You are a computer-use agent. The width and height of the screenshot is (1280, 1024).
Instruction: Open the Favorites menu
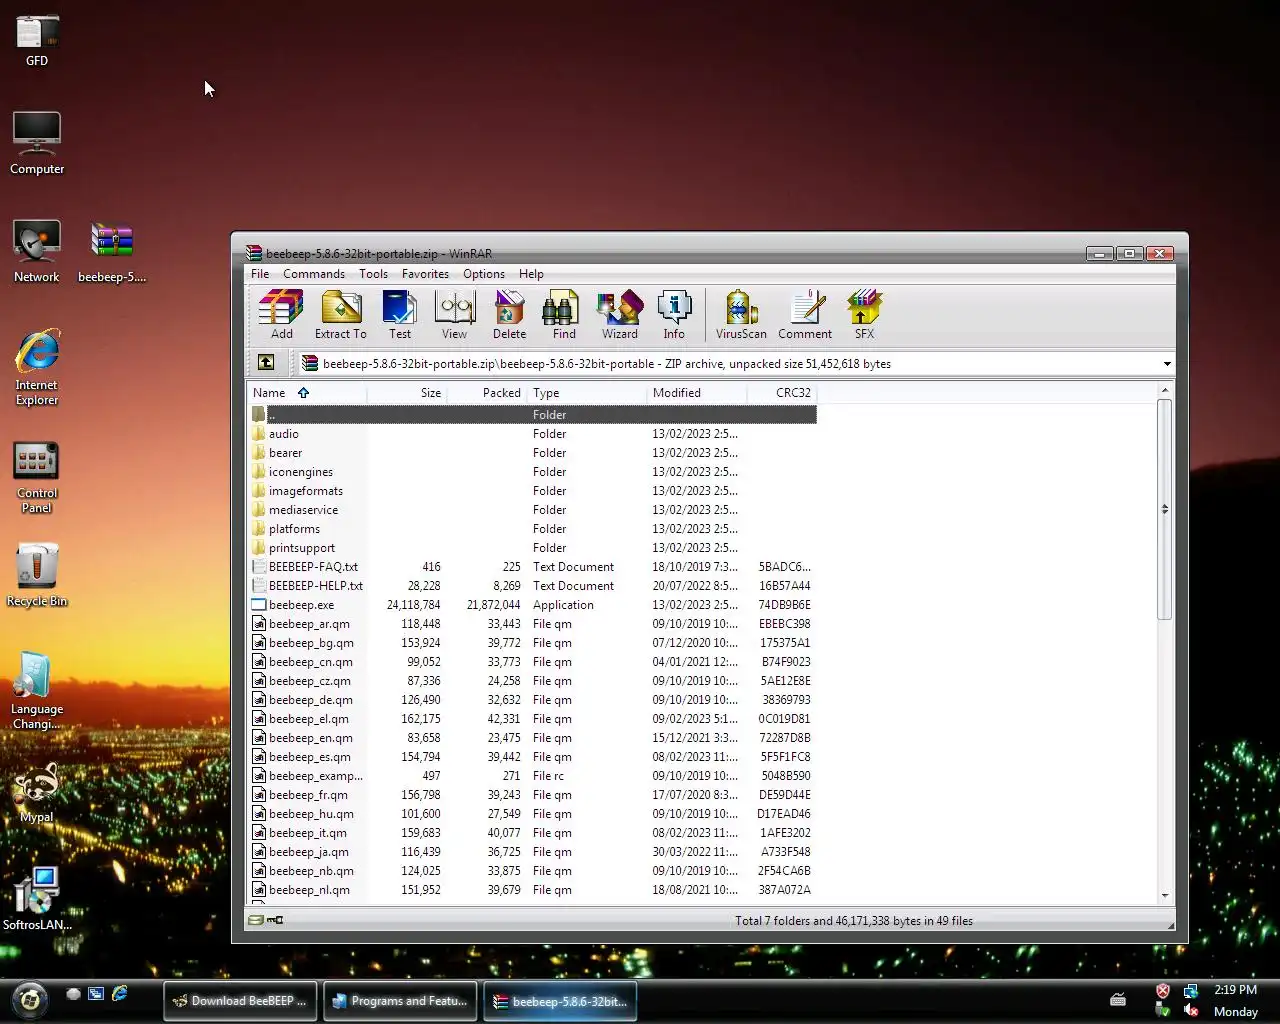click(x=425, y=273)
